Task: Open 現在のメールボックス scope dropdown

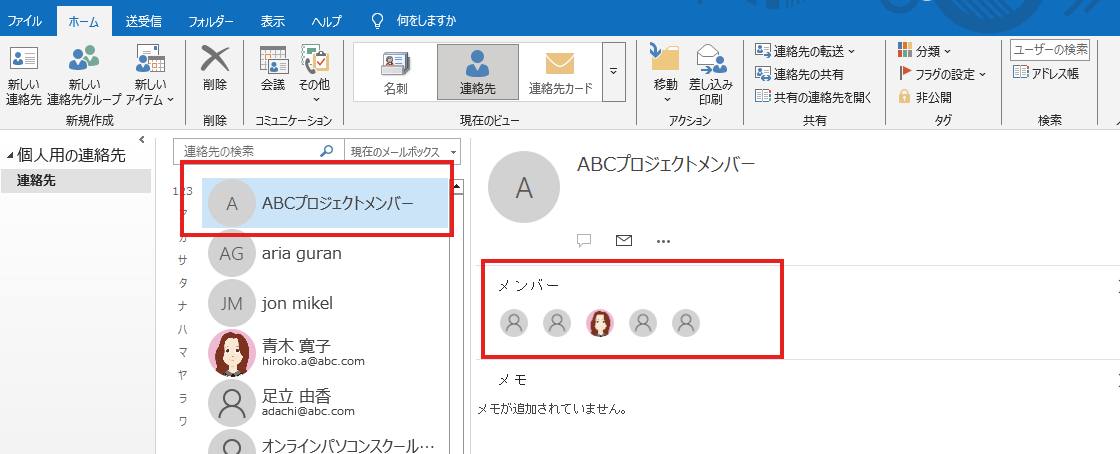Action: click(x=402, y=151)
